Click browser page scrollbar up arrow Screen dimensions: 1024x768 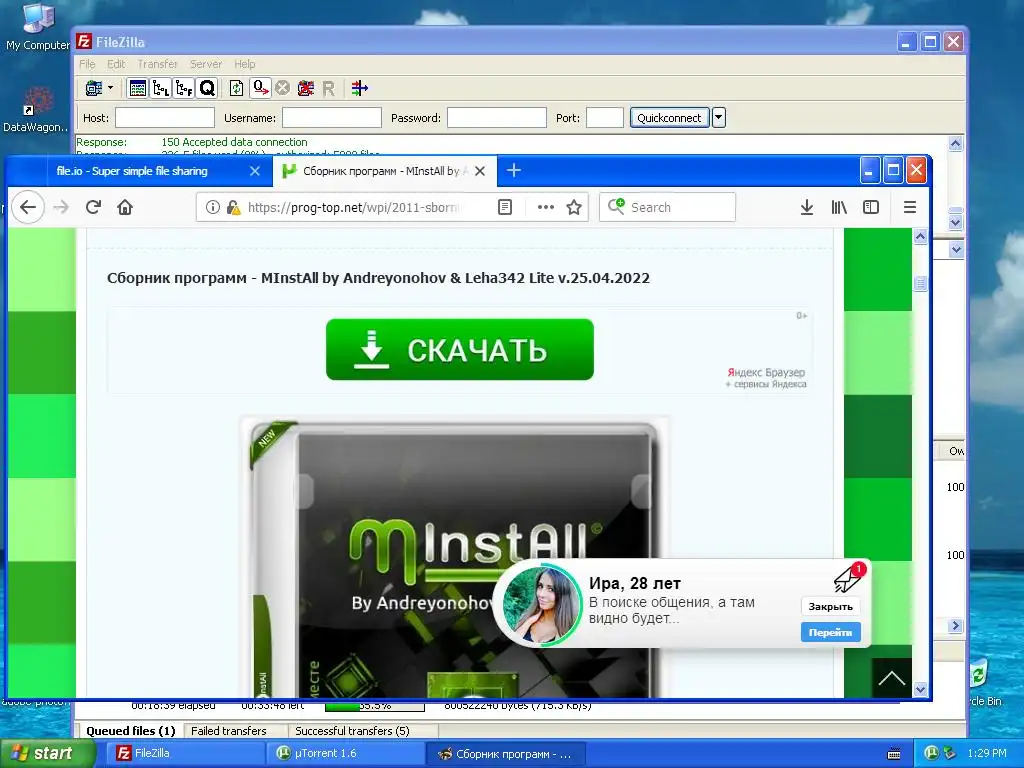coord(921,236)
